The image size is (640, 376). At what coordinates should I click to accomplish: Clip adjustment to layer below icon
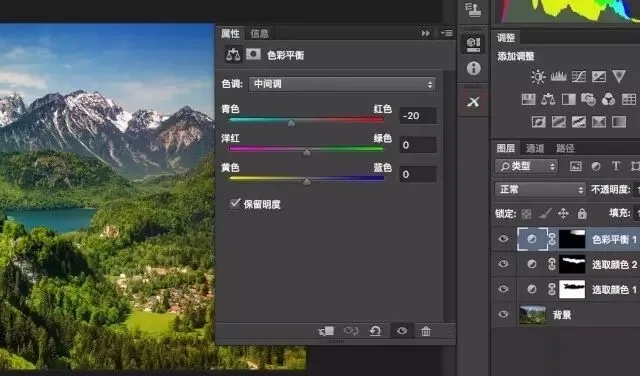click(x=326, y=331)
